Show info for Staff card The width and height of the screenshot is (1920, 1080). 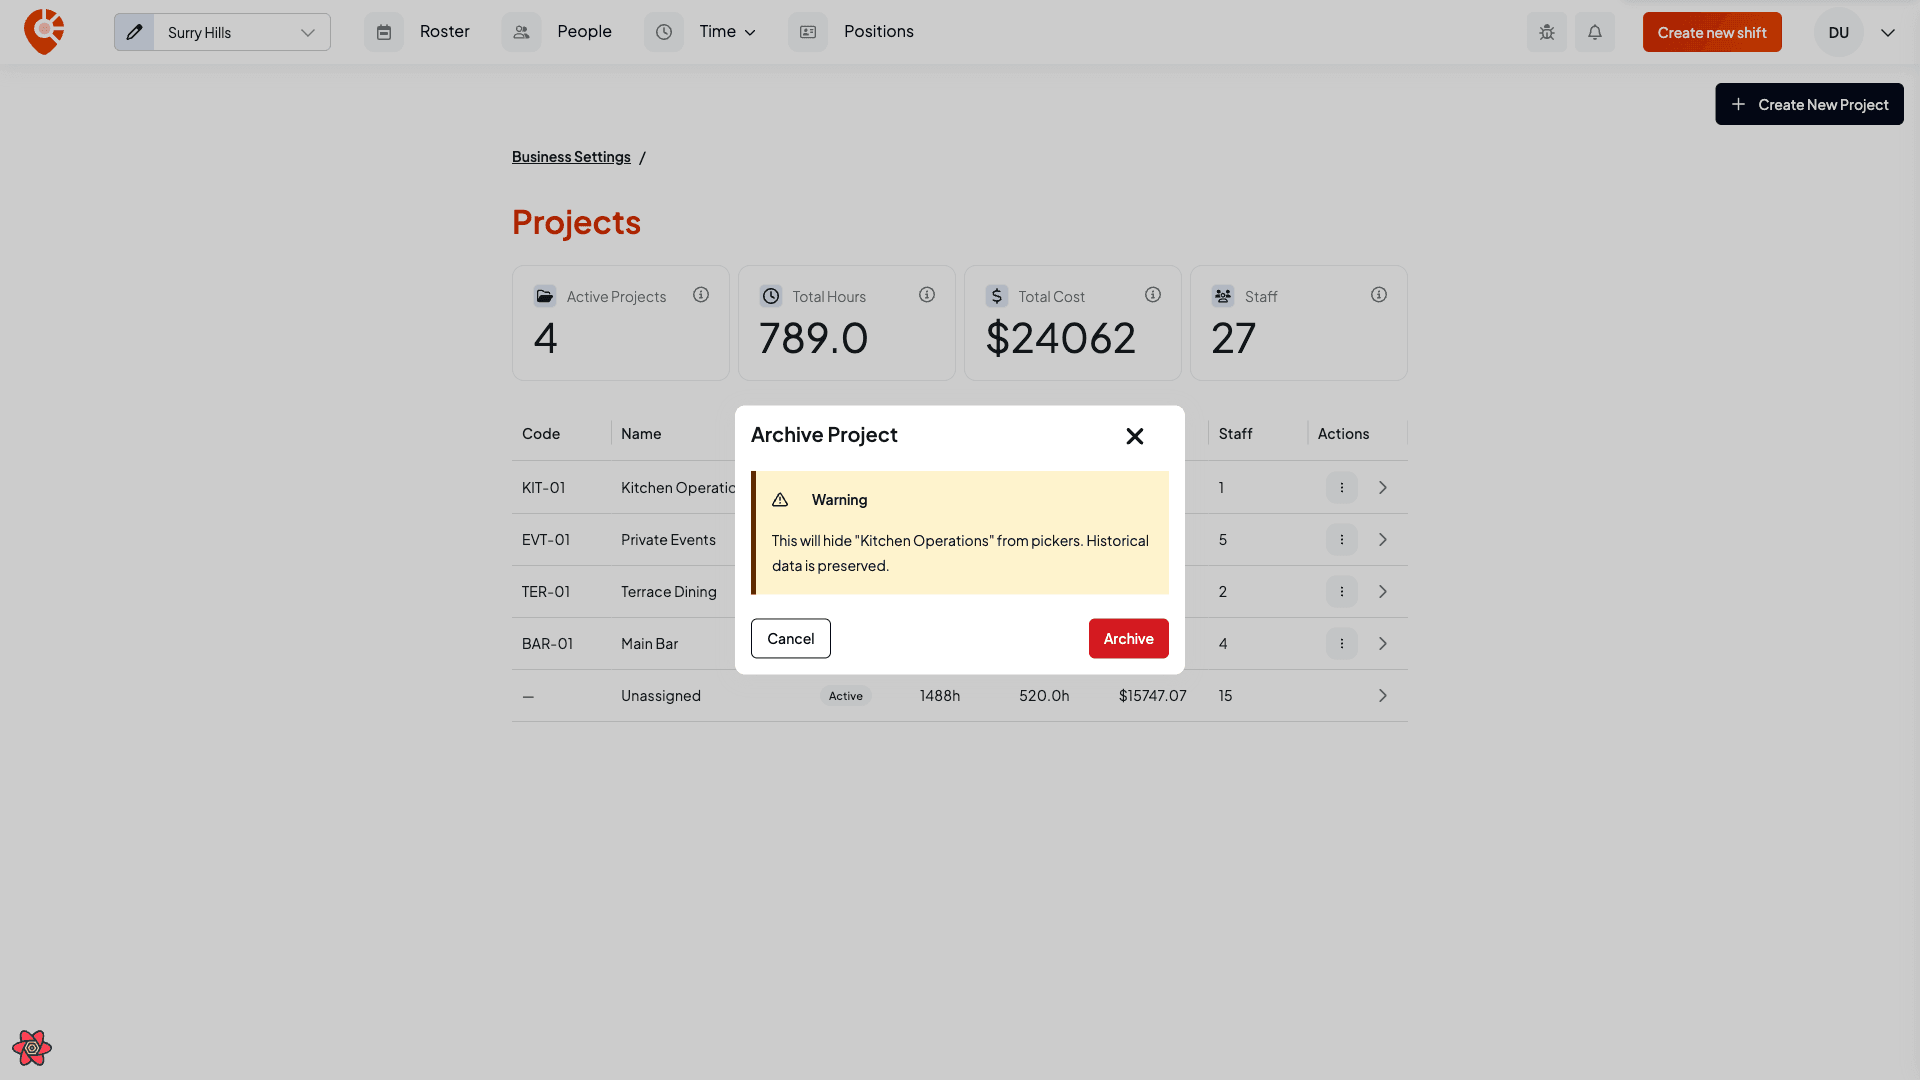(x=1379, y=295)
